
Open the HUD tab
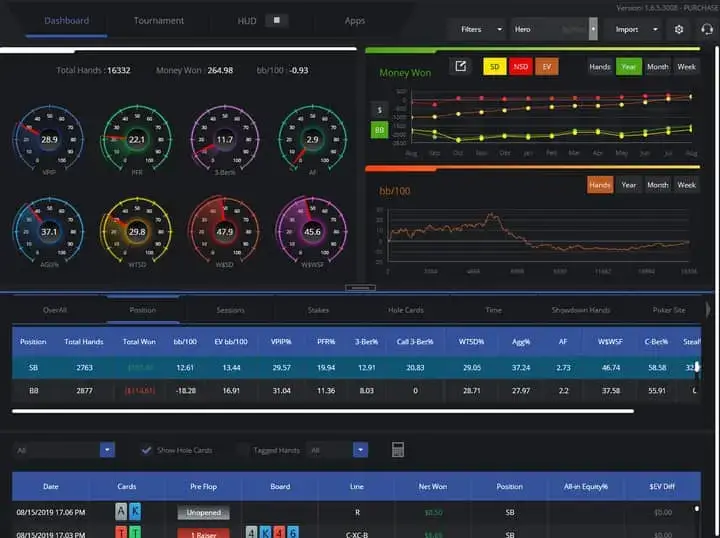point(247,21)
